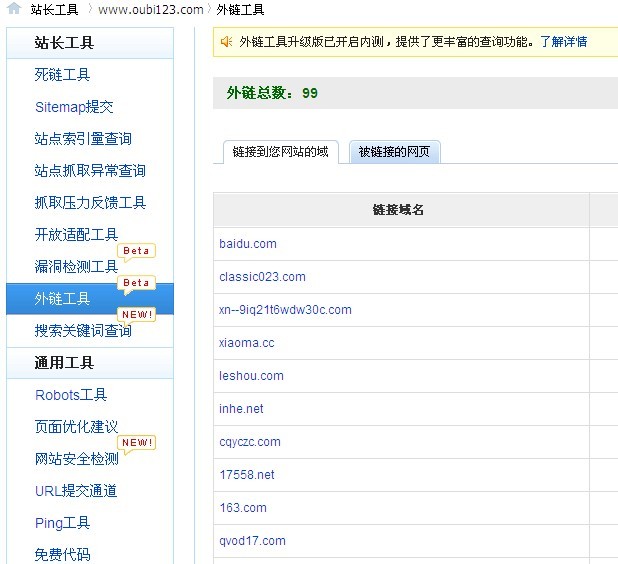Open 抓取压力反馈工具 menu item

[x=90, y=203]
